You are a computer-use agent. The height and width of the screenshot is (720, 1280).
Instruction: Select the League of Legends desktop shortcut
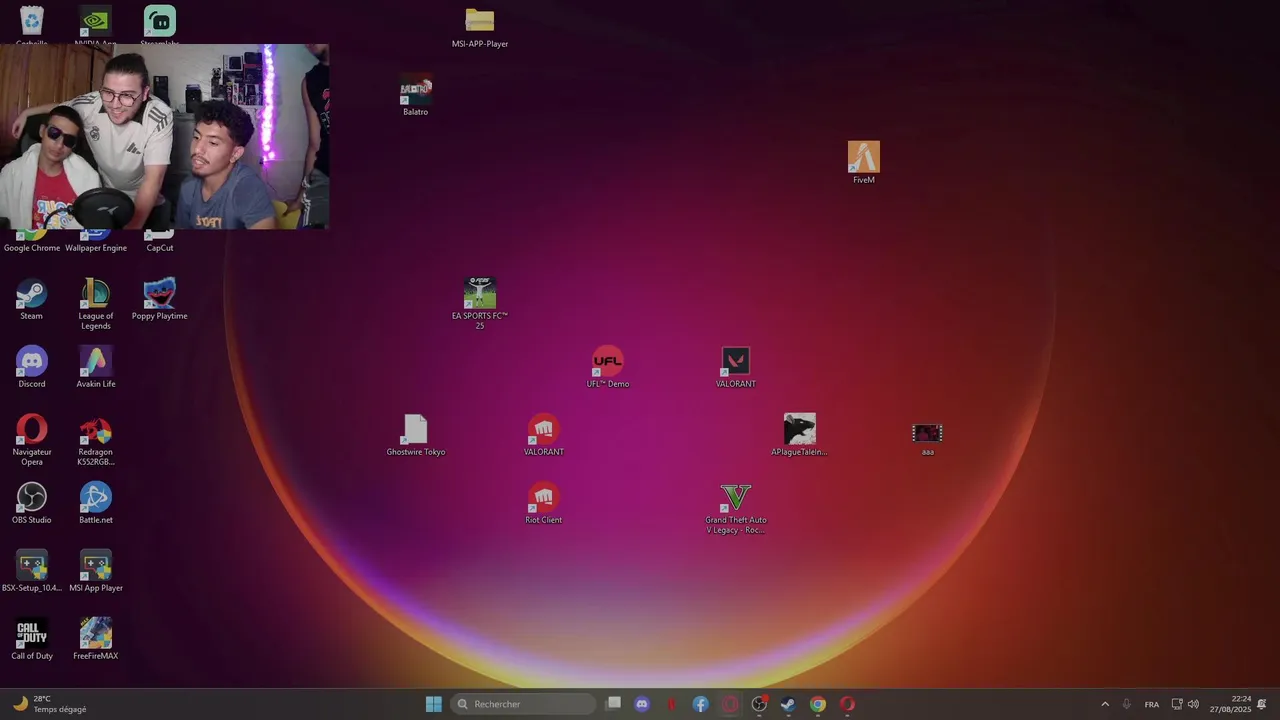point(96,304)
